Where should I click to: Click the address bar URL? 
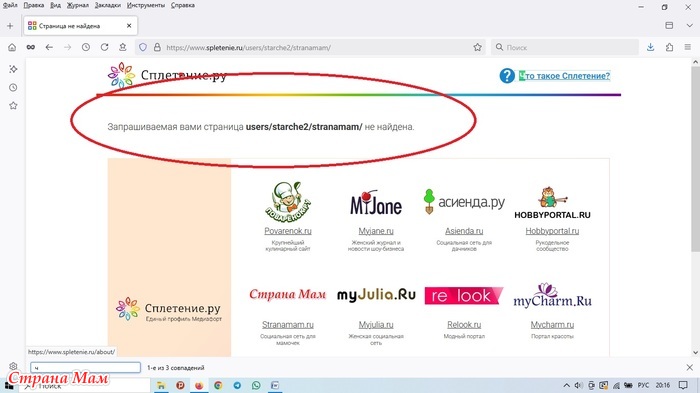pos(248,47)
